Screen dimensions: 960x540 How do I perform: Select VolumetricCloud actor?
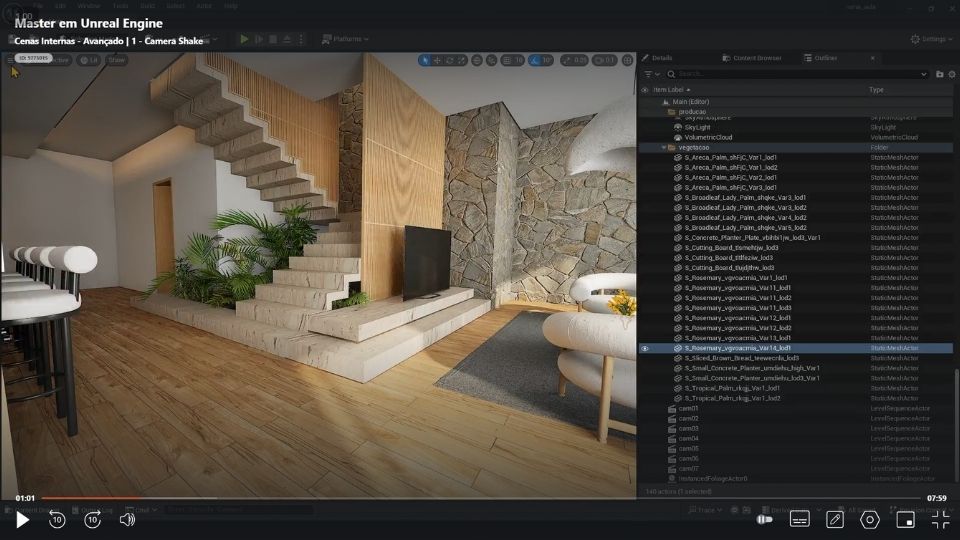coord(796,137)
